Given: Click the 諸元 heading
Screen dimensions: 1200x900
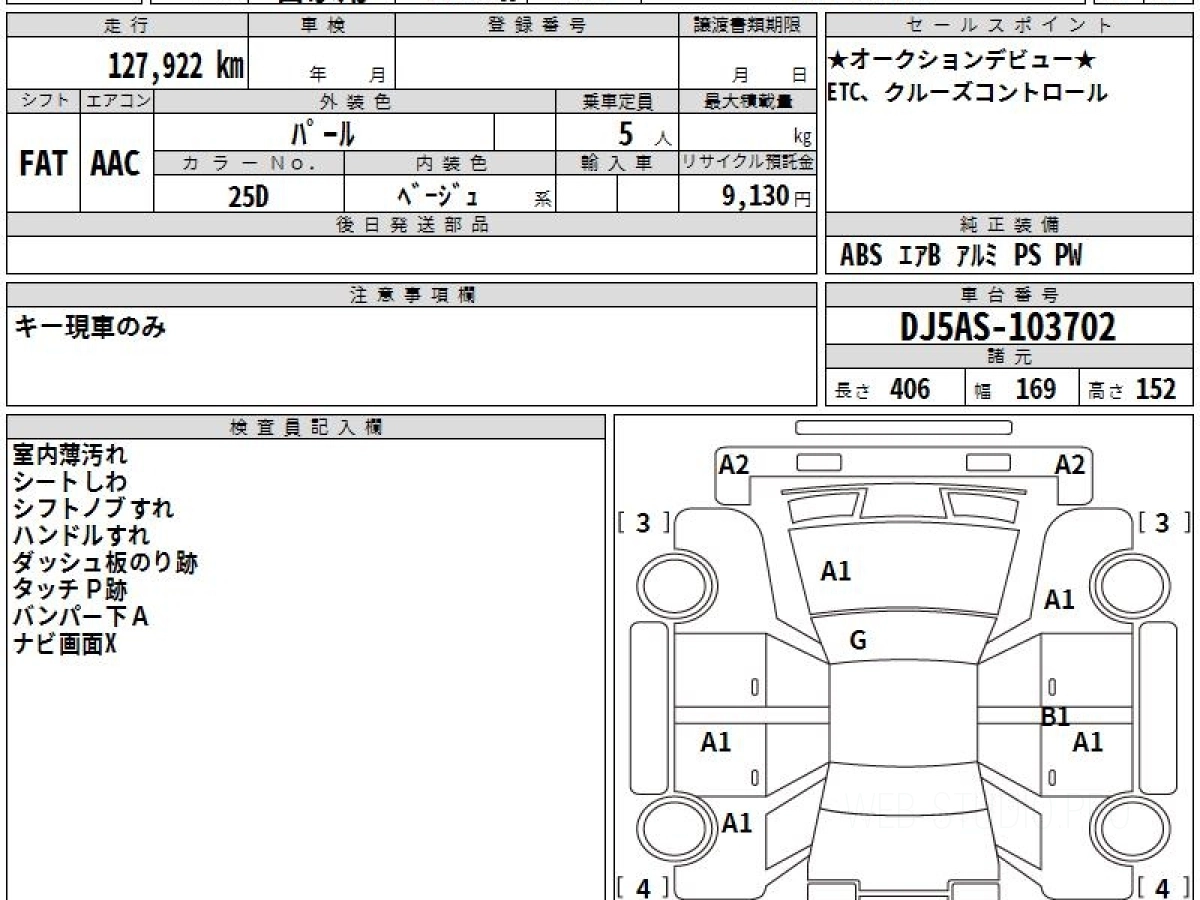Looking at the screenshot, I should (1010, 357).
